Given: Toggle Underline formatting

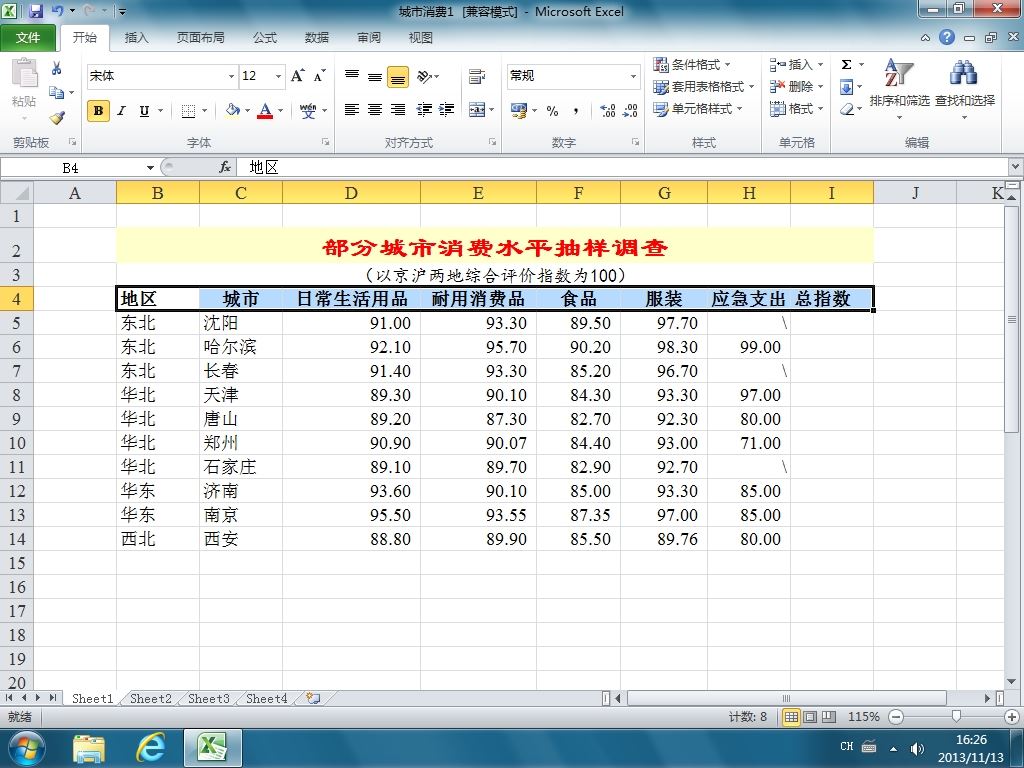Looking at the screenshot, I should [x=144, y=111].
